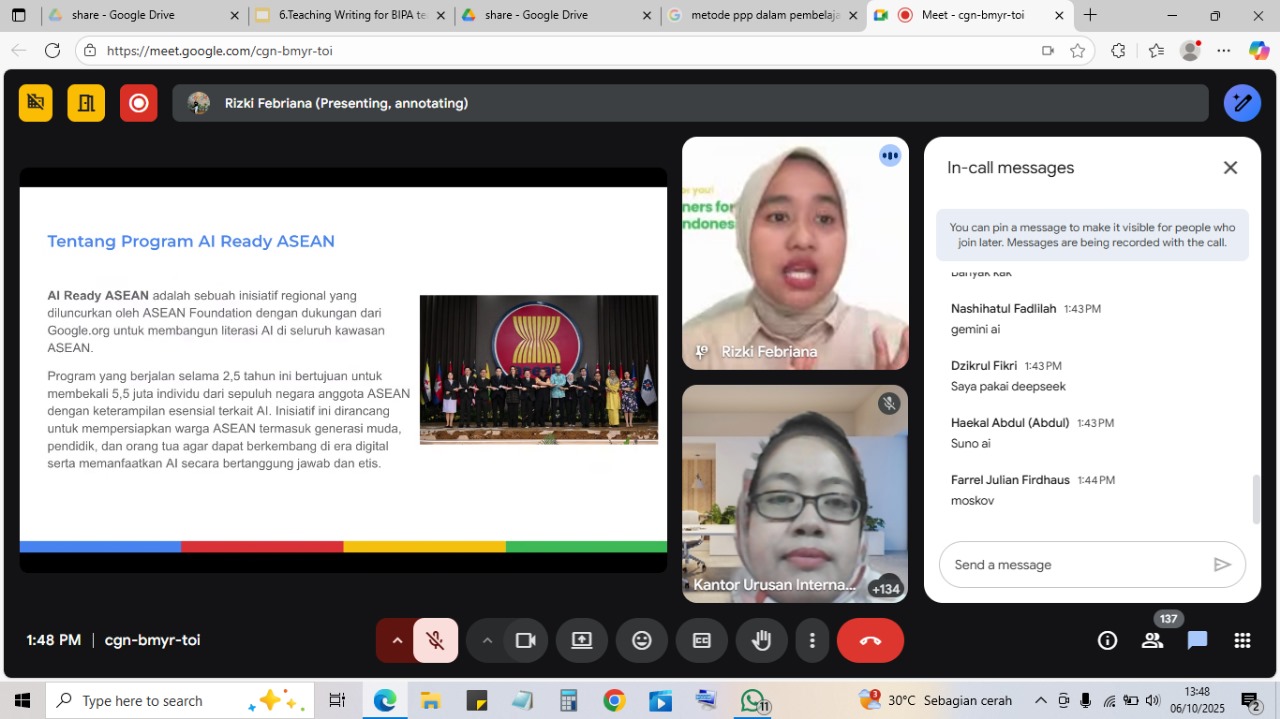Click the Send a message field
The height and width of the screenshot is (719, 1280).
(1075, 565)
